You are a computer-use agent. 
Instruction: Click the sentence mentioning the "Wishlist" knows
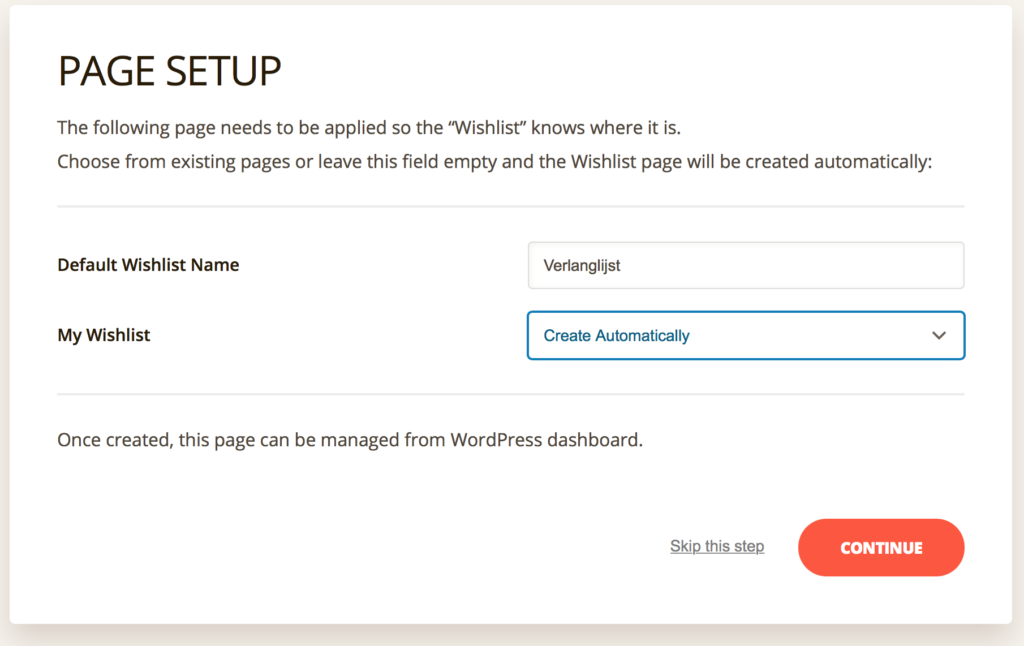click(x=369, y=127)
